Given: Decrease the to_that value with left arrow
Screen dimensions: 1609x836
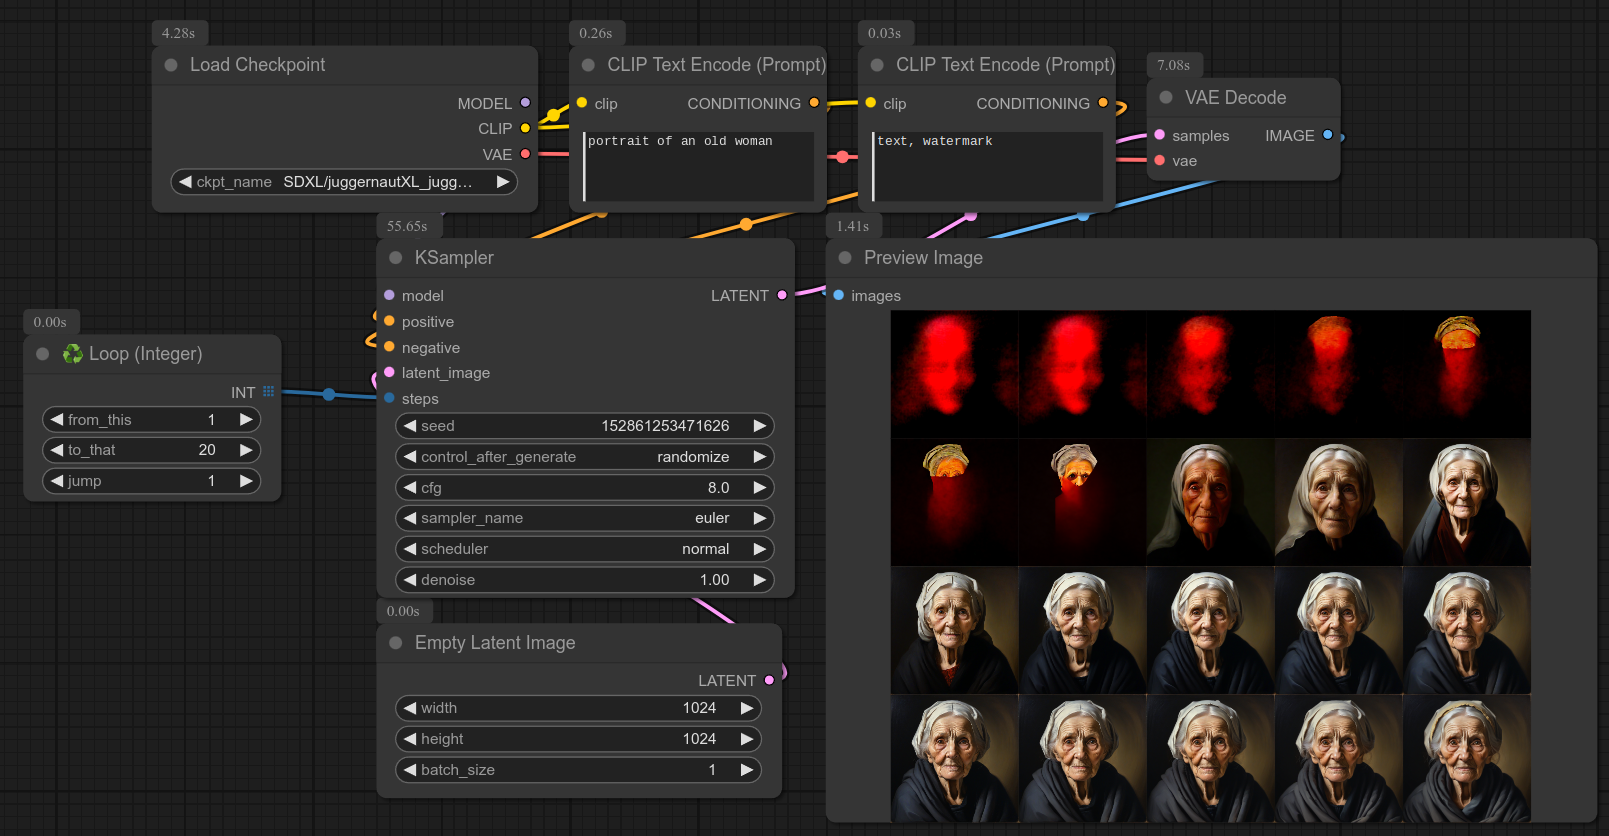Looking at the screenshot, I should click(x=58, y=450).
